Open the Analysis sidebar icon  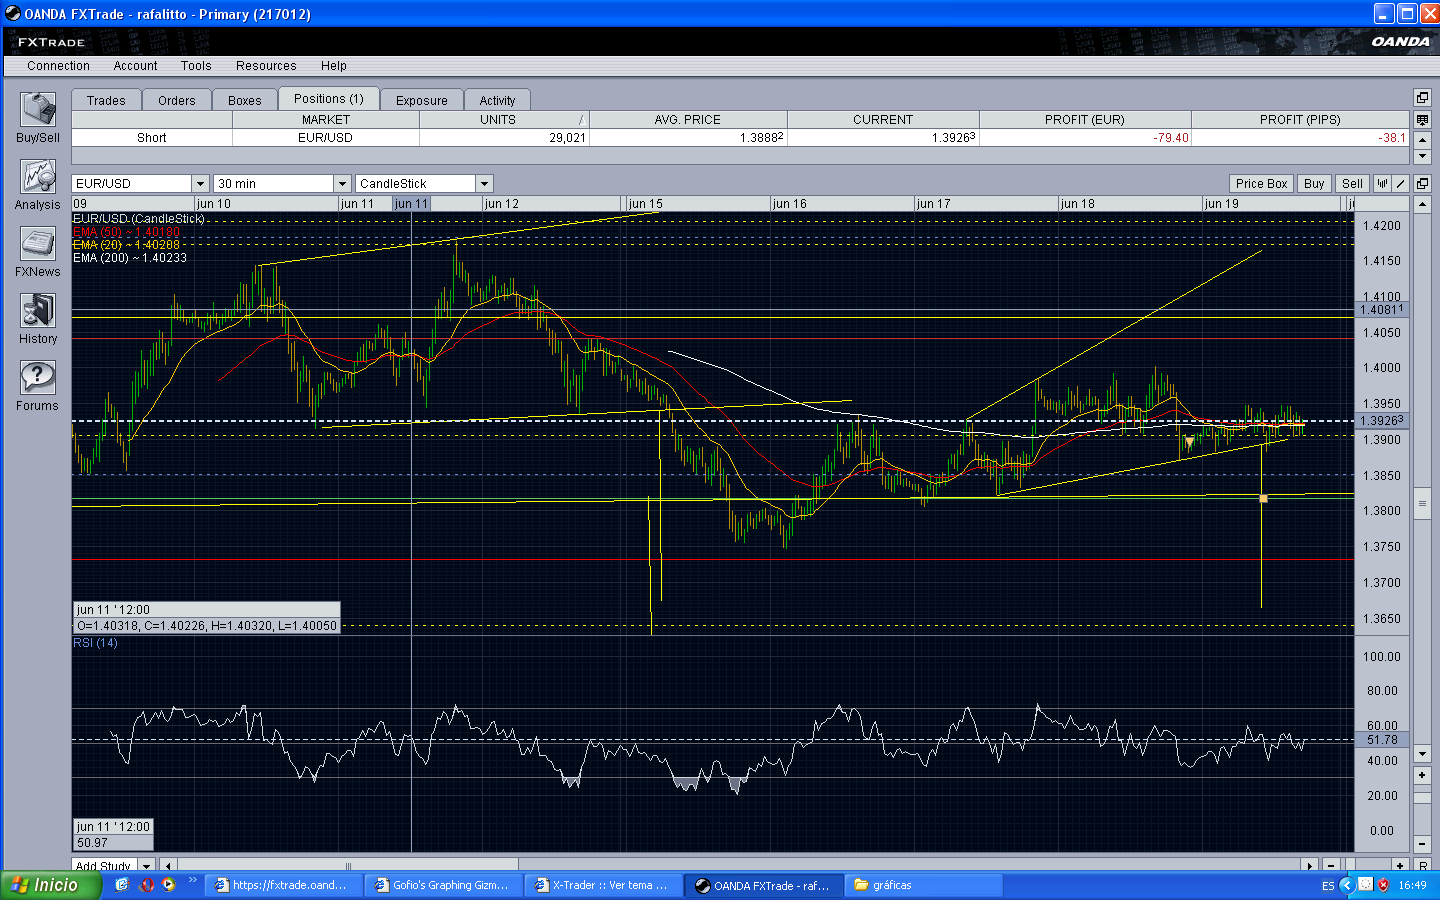click(37, 177)
